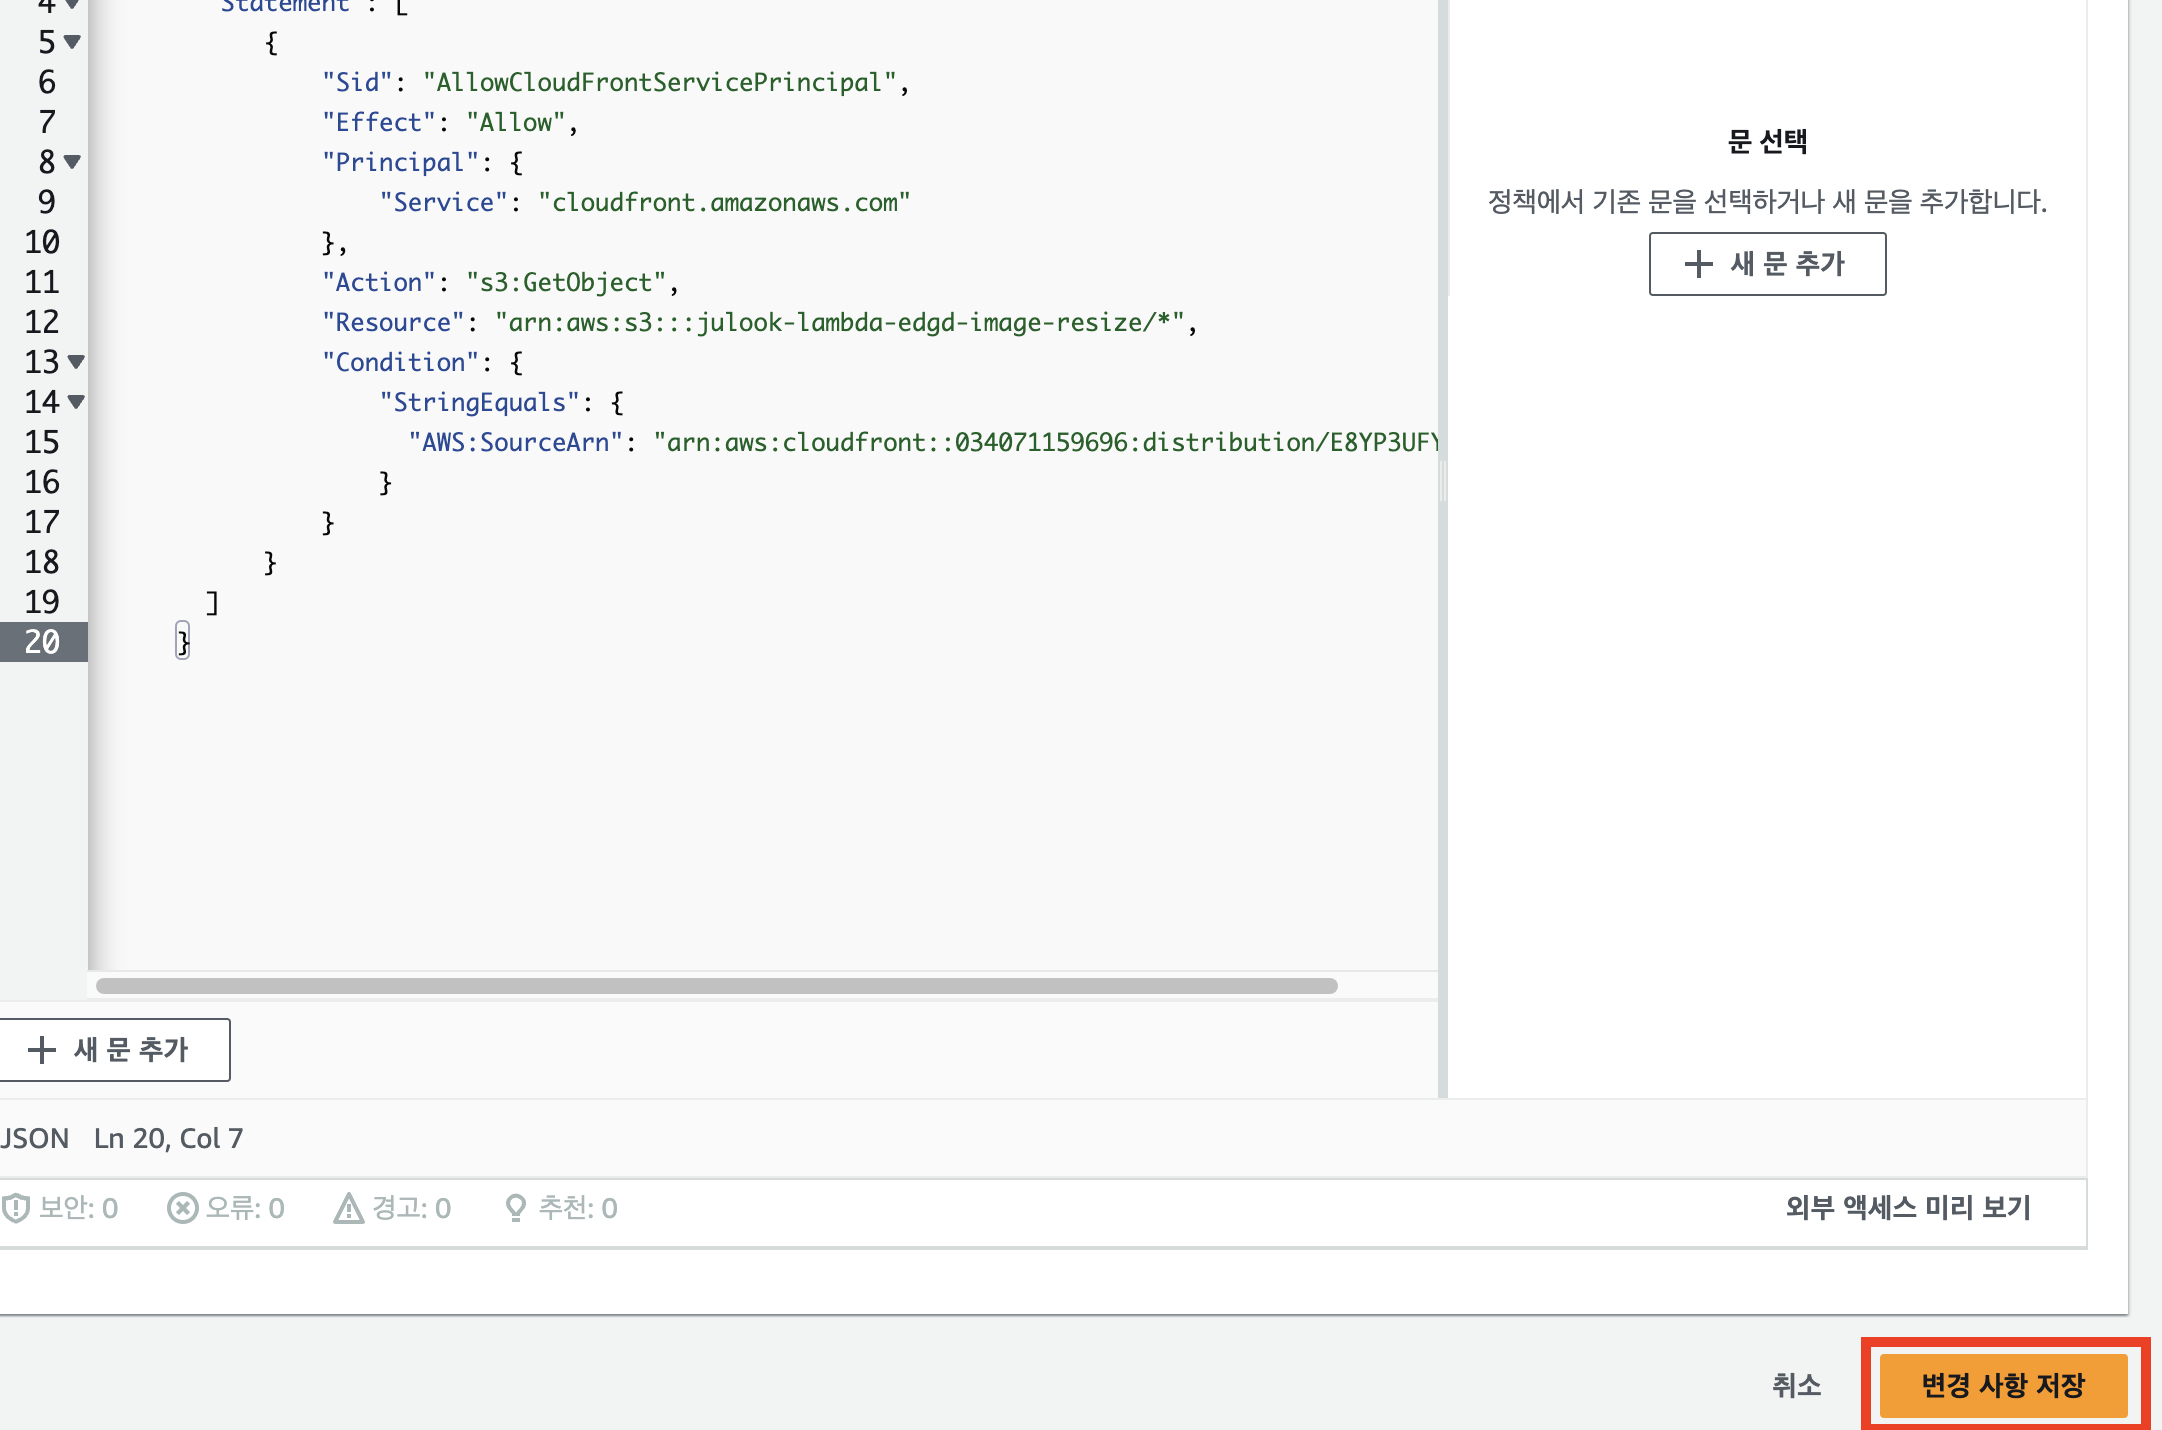Click the errors (오류) circle-x icon
Screen dimensions: 2162x1430
[182, 1208]
